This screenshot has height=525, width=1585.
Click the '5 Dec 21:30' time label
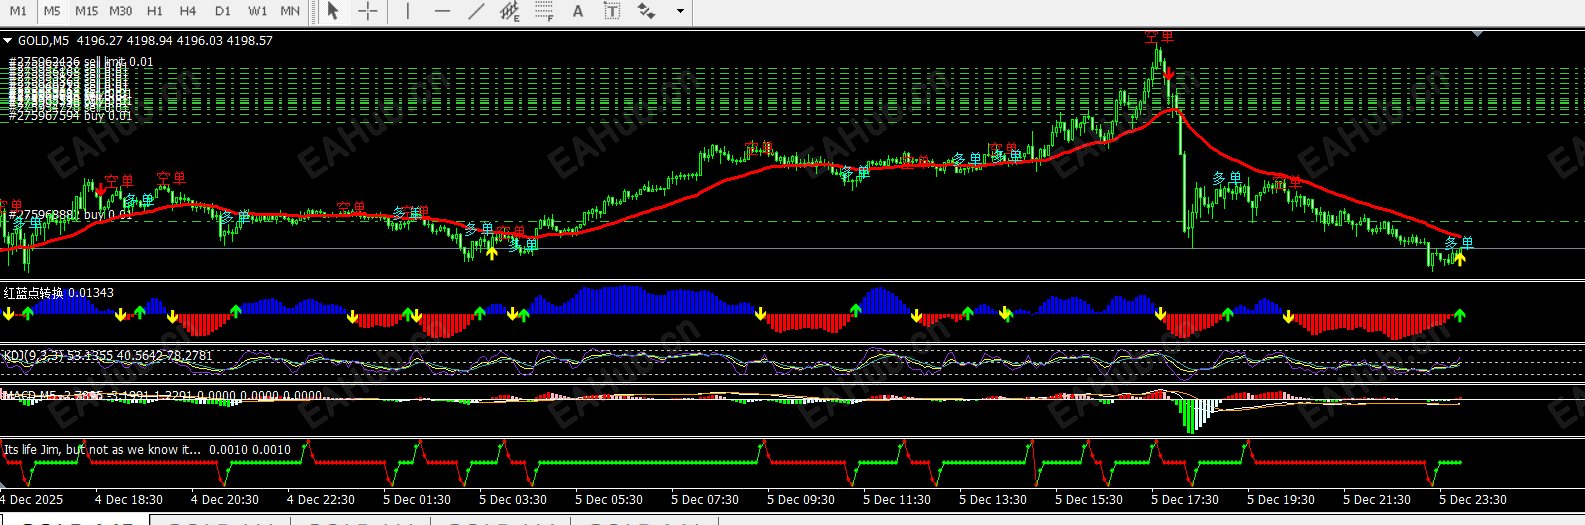(1377, 500)
